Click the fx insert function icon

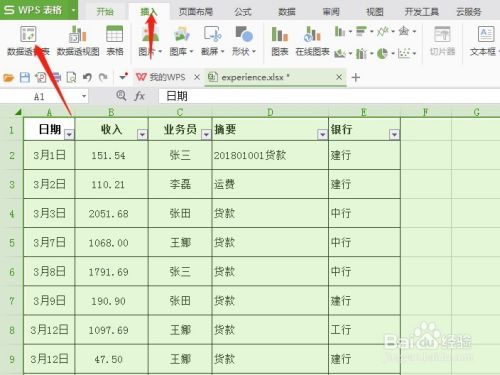tap(139, 96)
